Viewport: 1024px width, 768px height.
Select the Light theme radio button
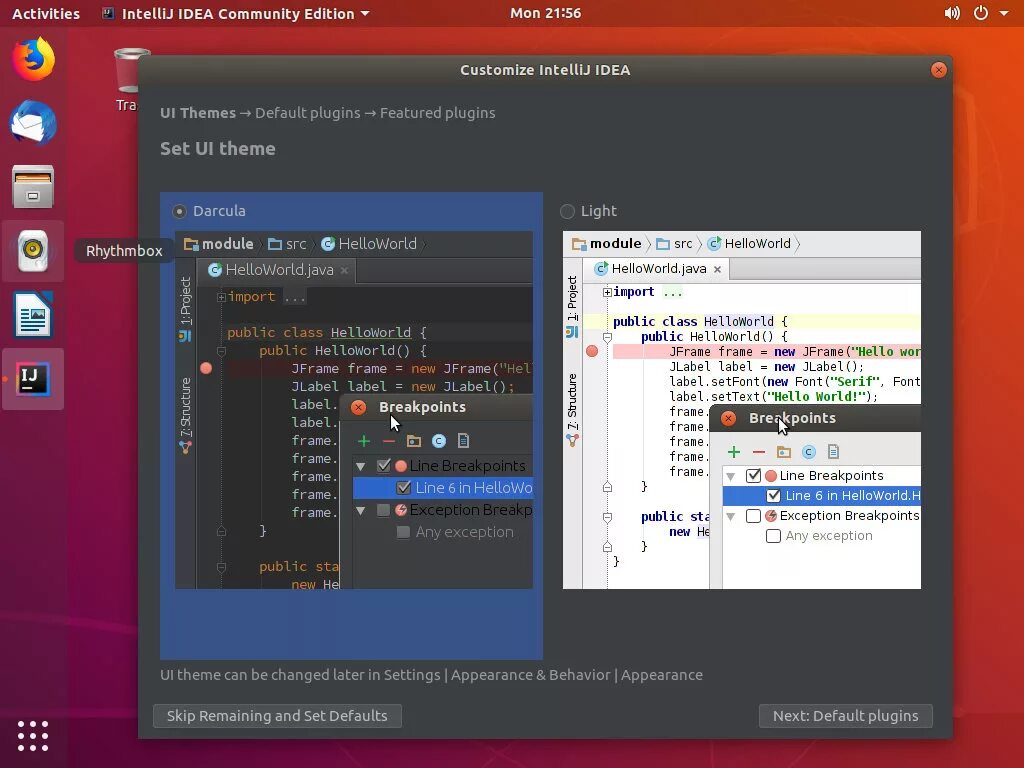coord(568,211)
